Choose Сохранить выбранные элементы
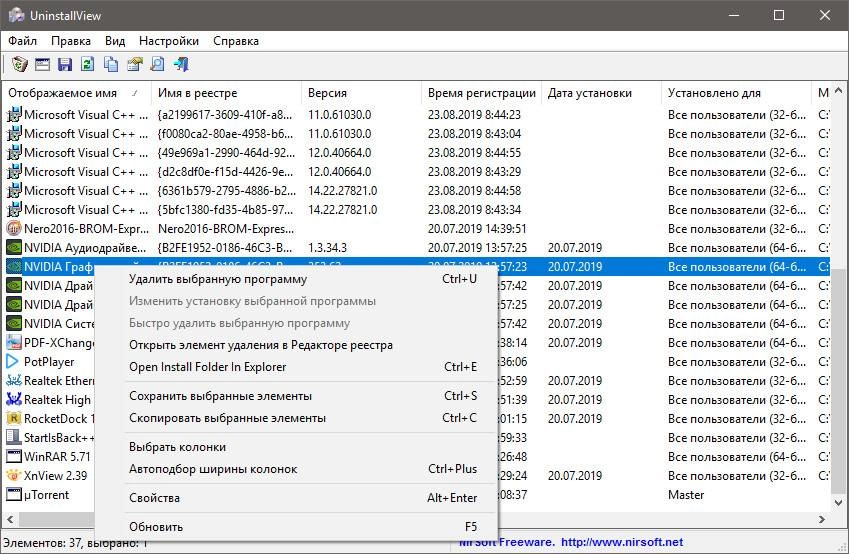This screenshot has width=849, height=554. pyautogui.click(x=296, y=396)
